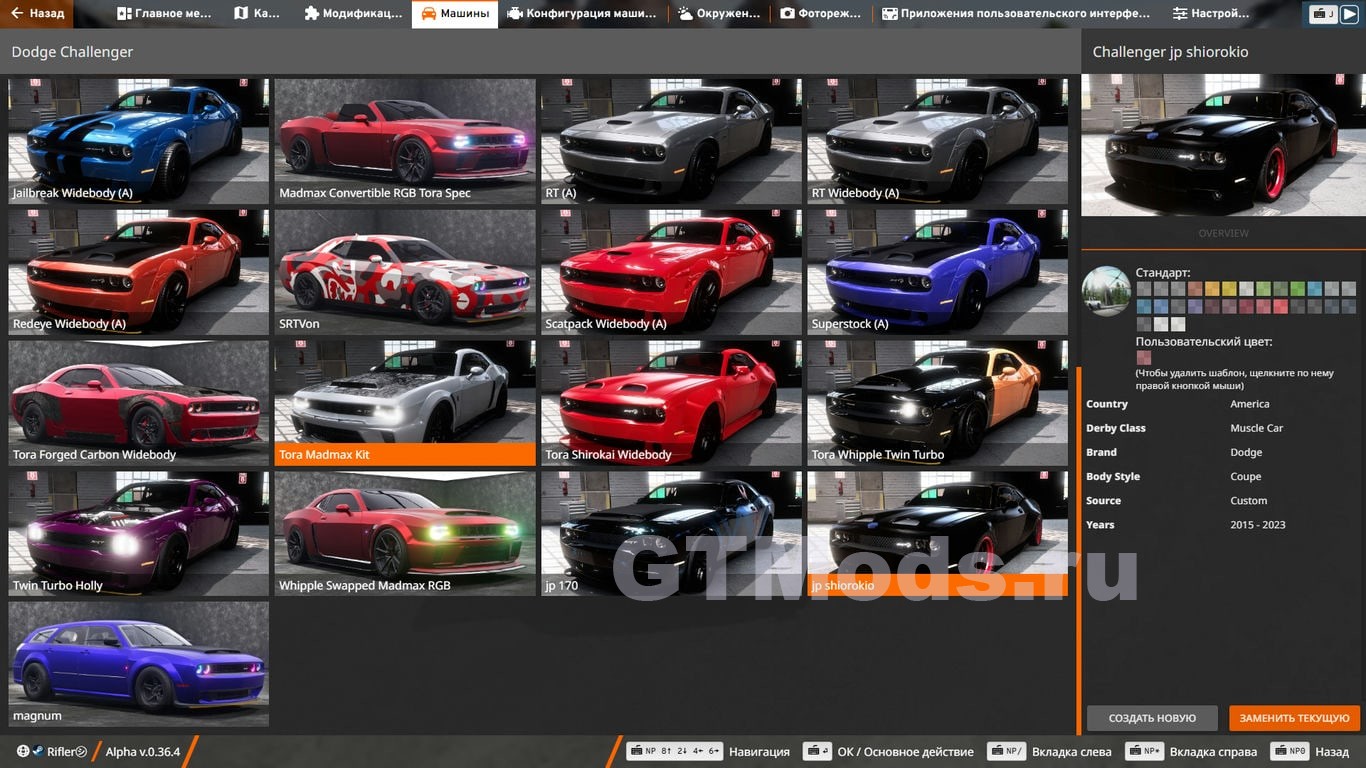This screenshot has width=1366, height=768.
Task: Click the OK / Основное действие key hint icon
Action: pos(817,751)
